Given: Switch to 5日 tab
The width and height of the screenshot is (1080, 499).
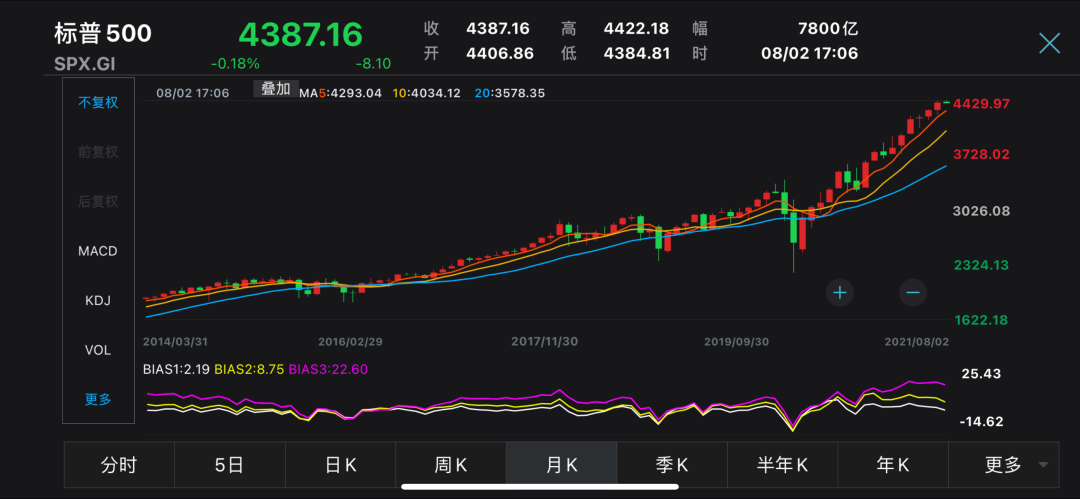Looking at the screenshot, I should point(229,465).
